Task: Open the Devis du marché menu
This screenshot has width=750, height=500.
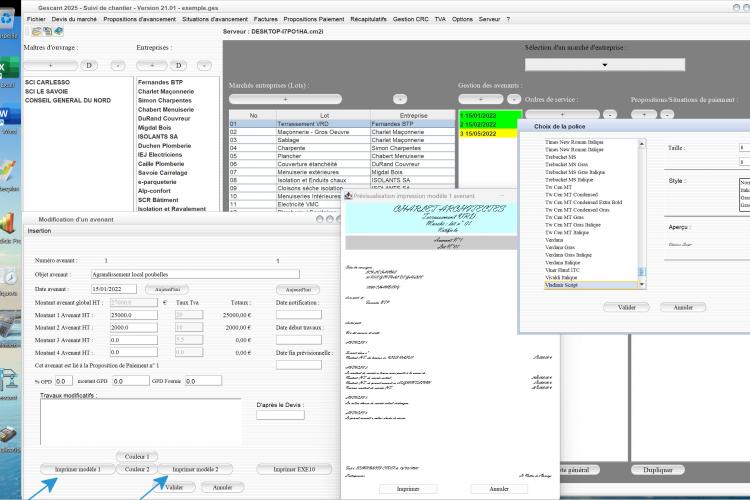Action: 74,19
